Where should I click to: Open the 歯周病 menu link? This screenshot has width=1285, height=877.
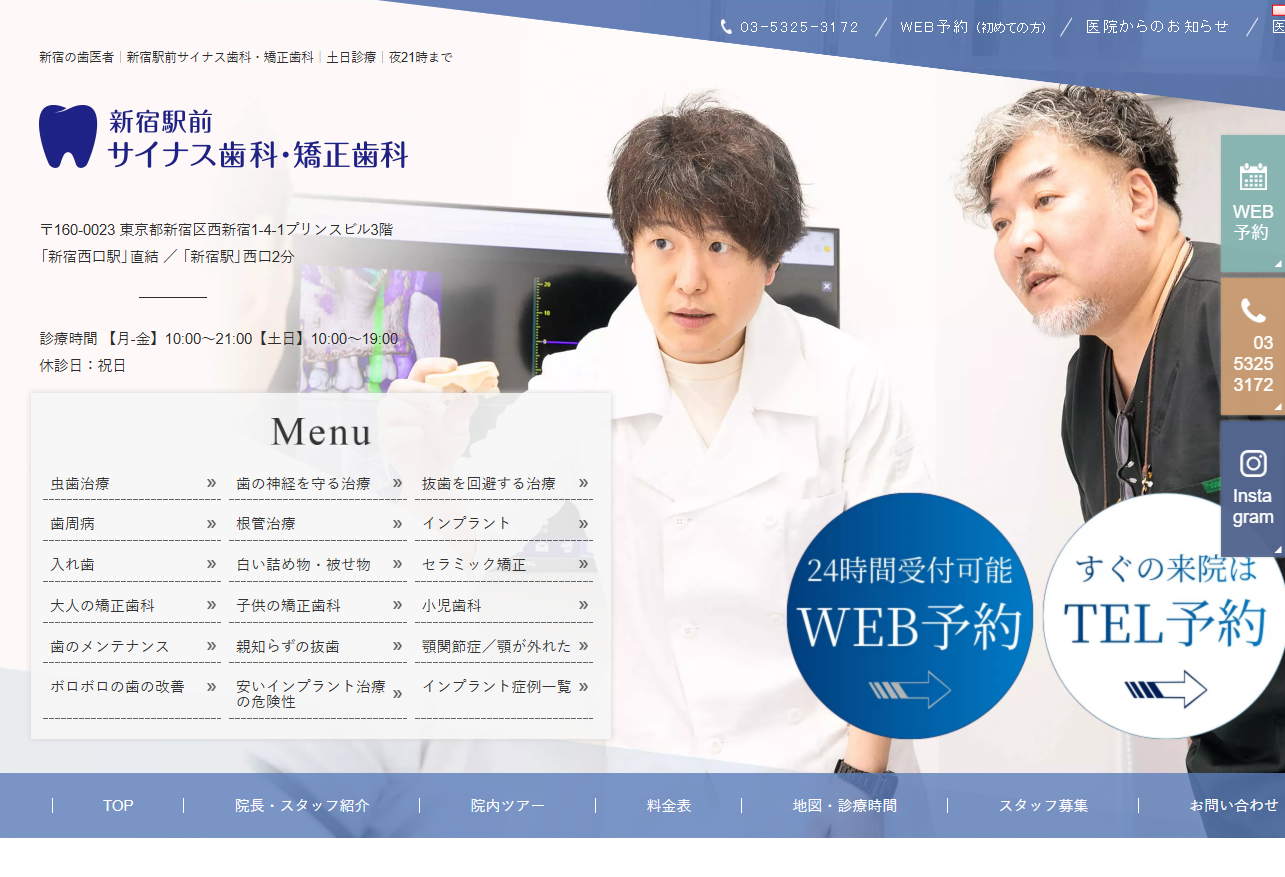(x=73, y=524)
